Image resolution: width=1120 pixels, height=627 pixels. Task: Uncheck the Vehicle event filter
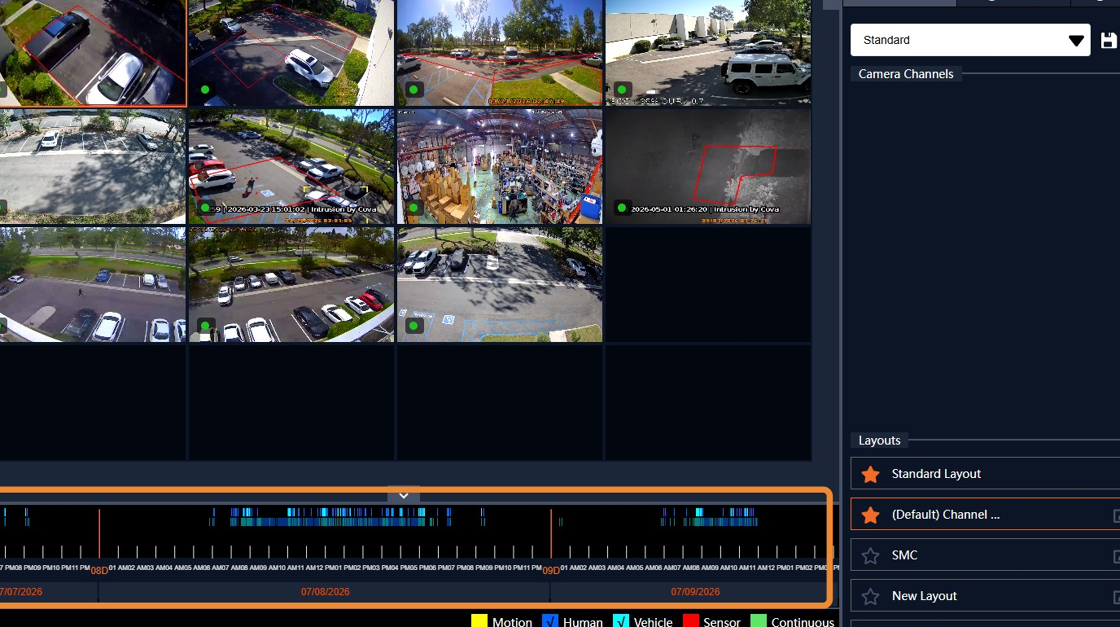click(621, 621)
